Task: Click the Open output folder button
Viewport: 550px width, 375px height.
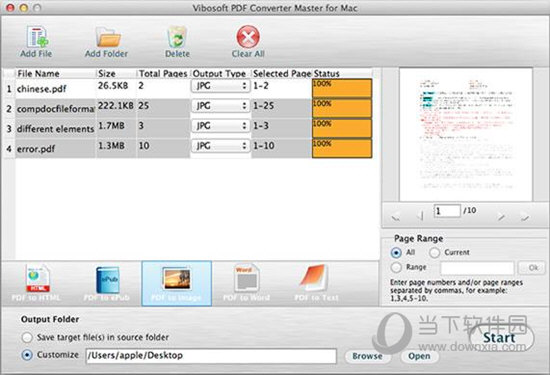Action: (x=419, y=356)
